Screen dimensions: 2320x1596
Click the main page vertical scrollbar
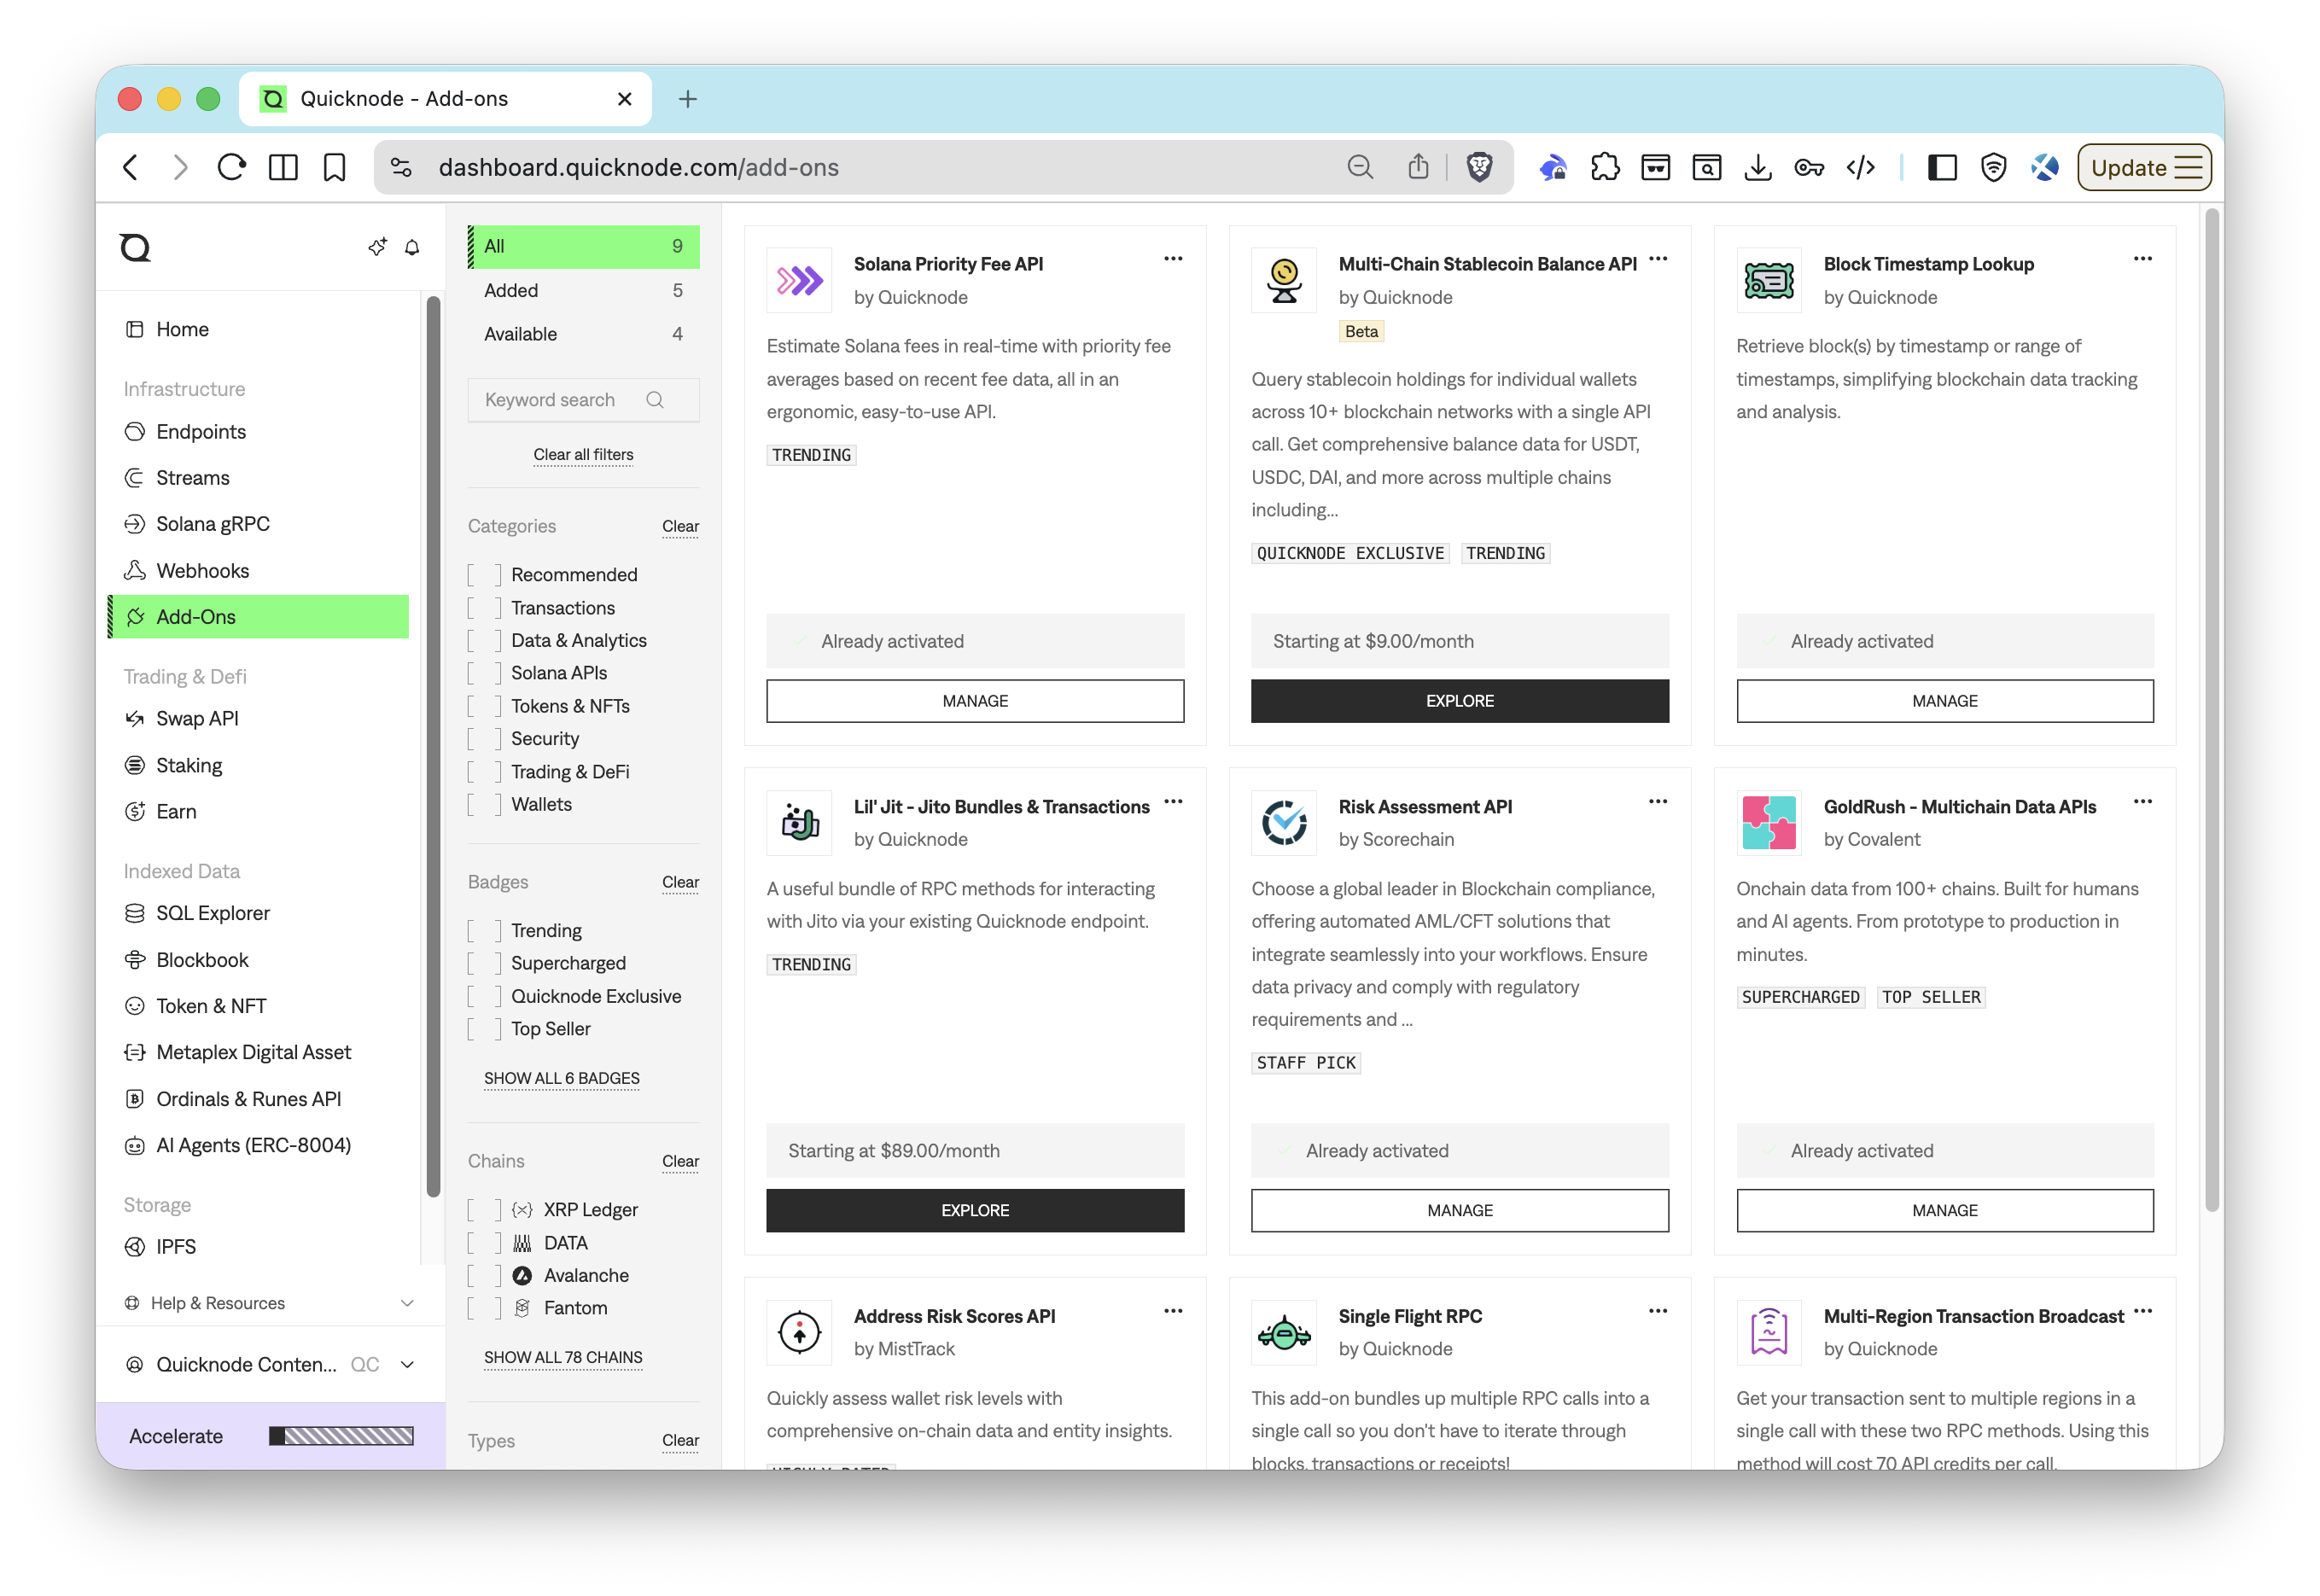[x=2212, y=710]
